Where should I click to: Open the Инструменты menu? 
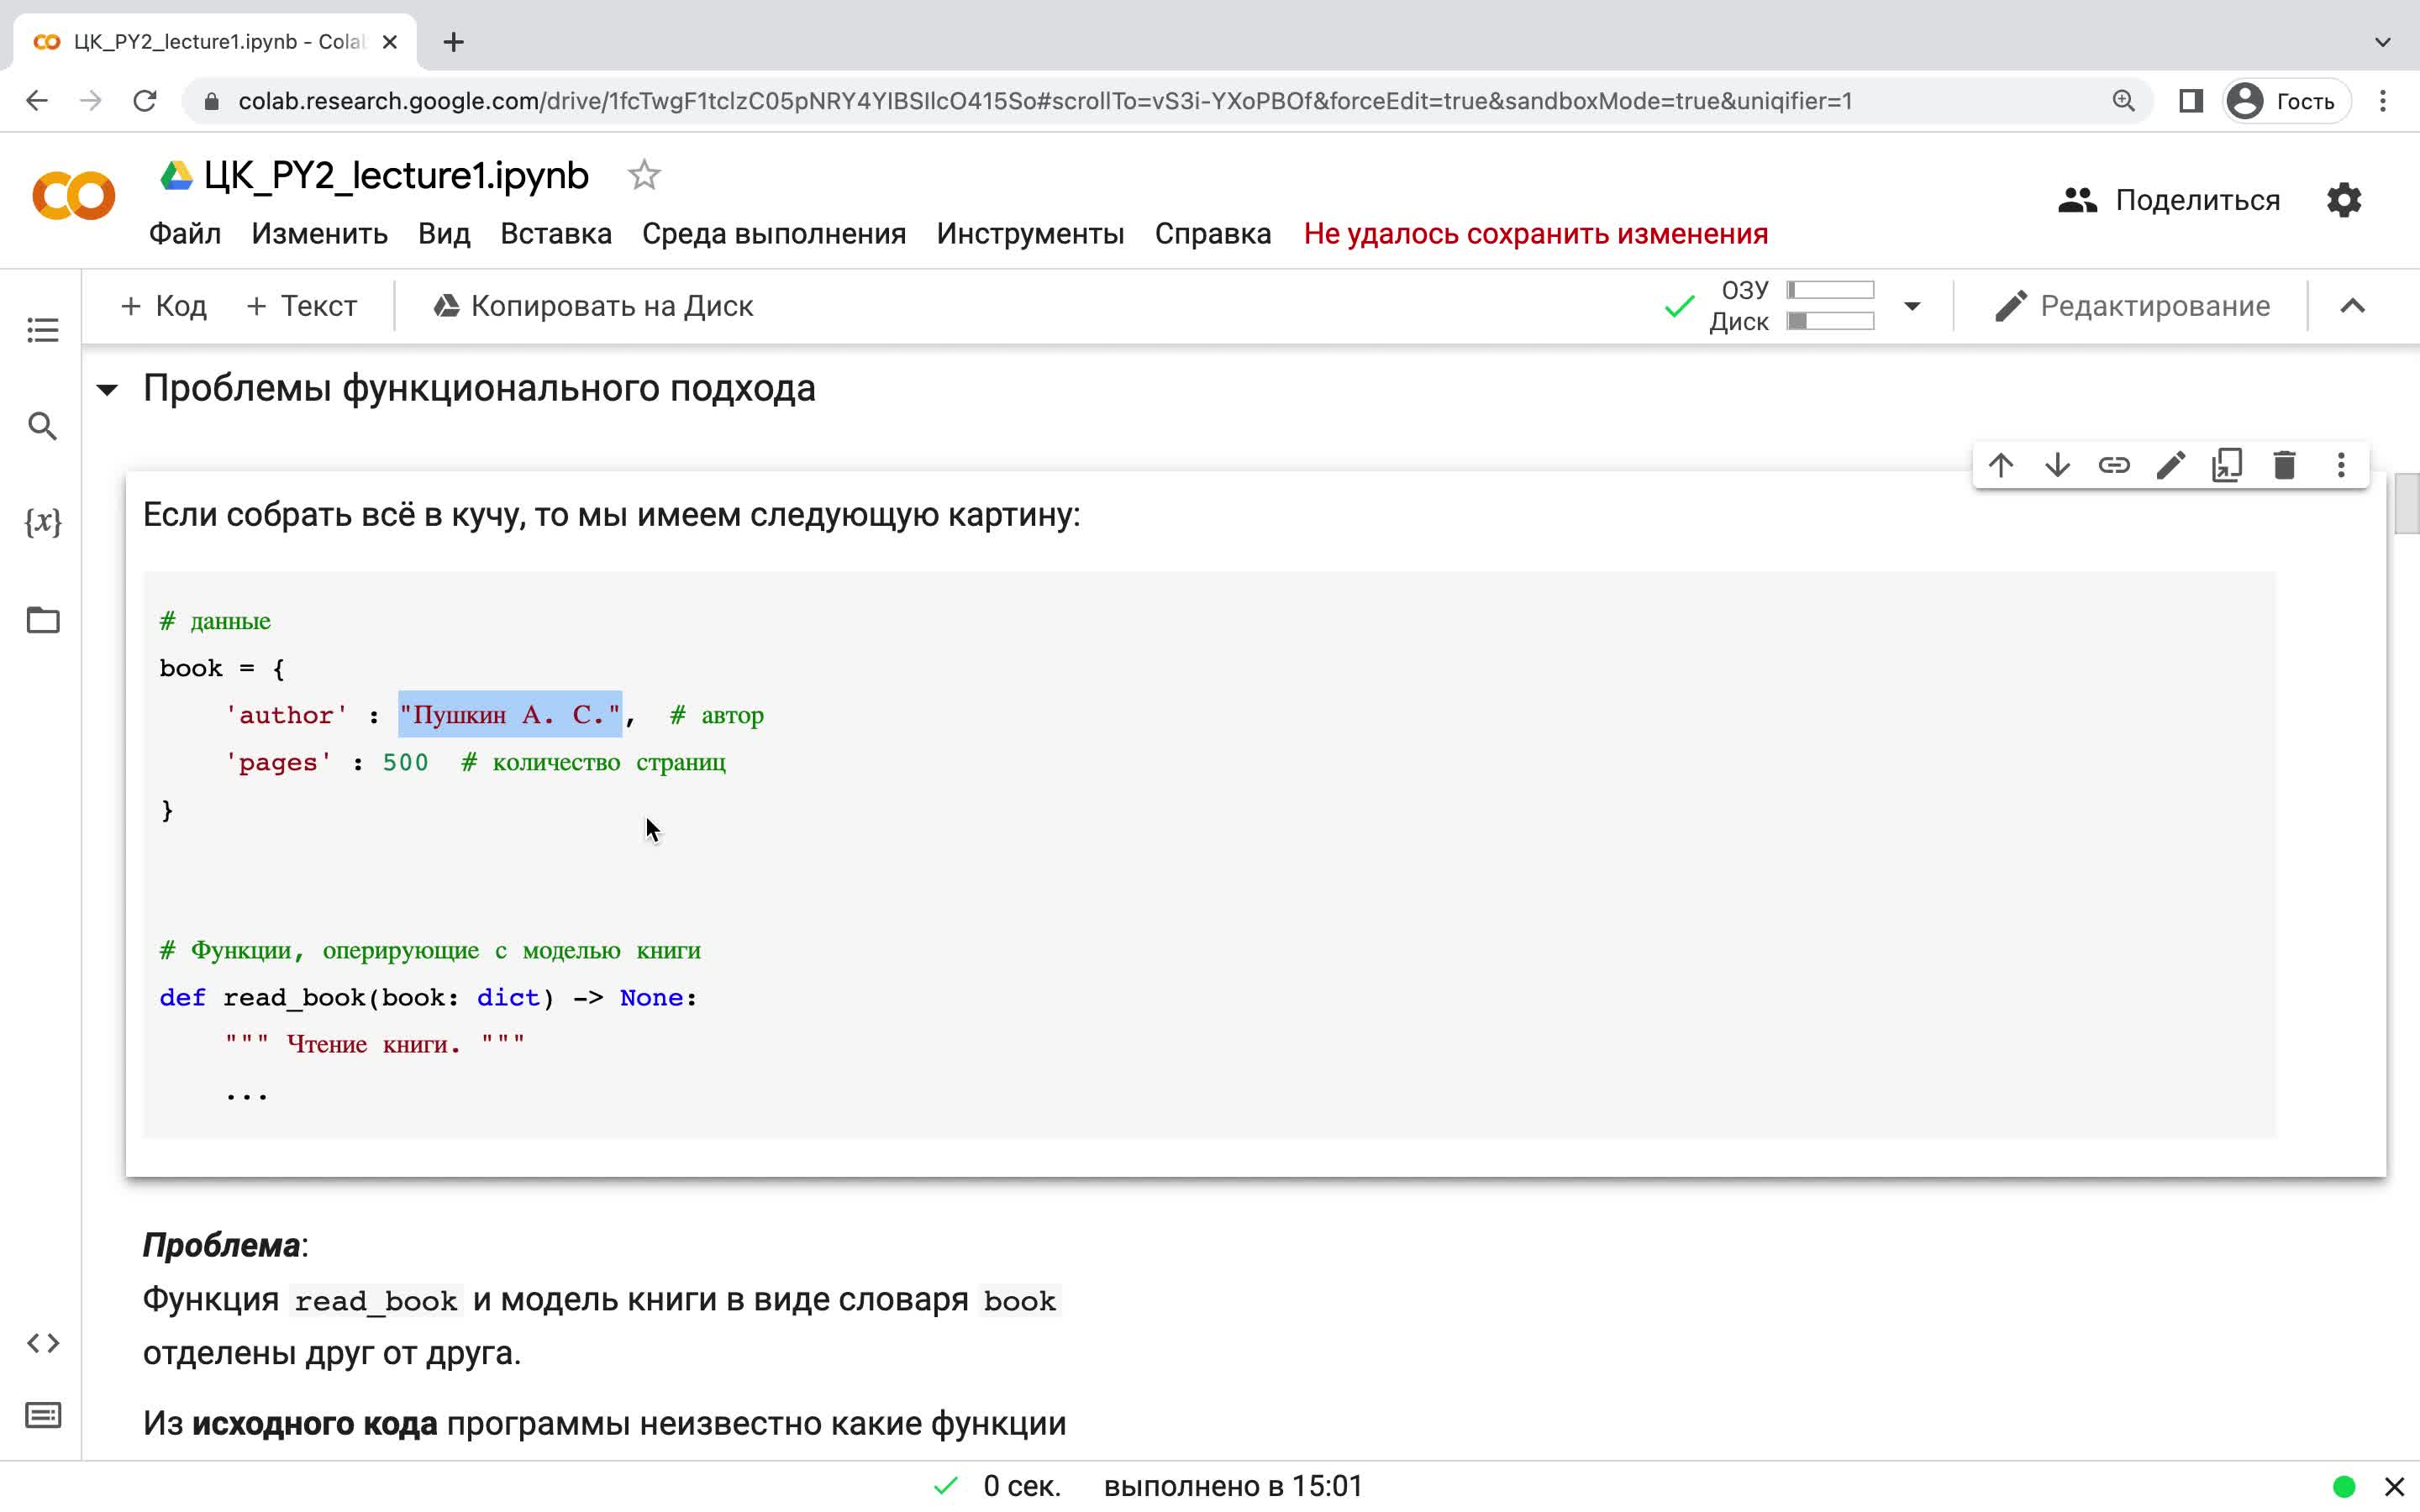click(1030, 234)
